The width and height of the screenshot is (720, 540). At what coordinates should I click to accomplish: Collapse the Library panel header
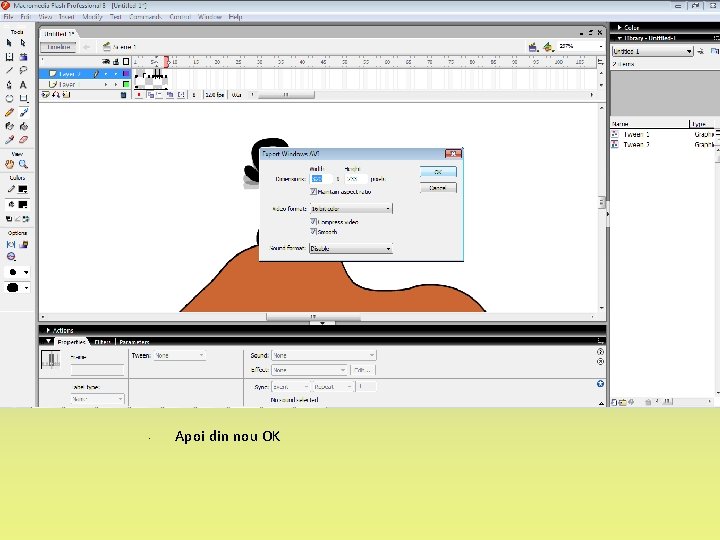[619, 38]
